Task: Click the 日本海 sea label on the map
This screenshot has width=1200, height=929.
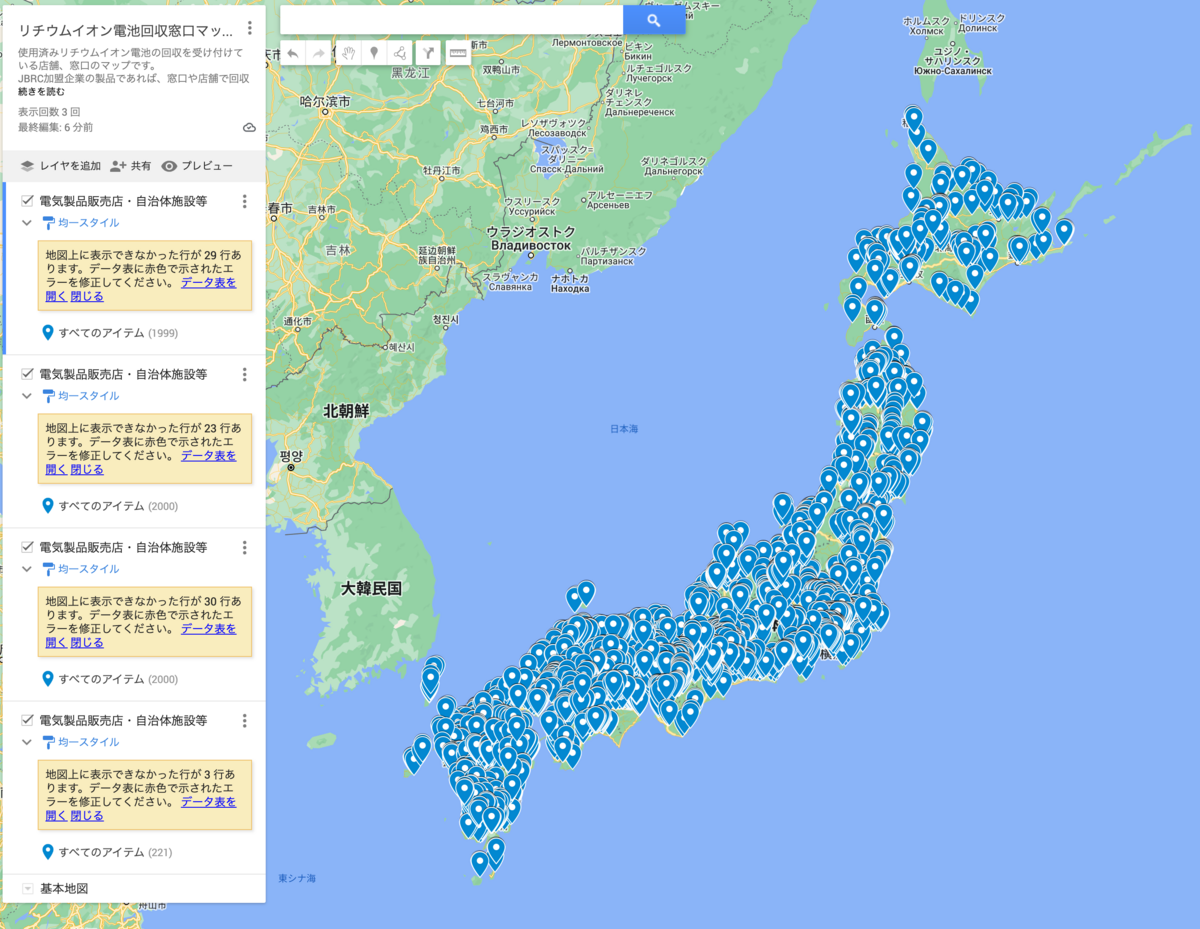Action: pyautogui.click(x=624, y=429)
